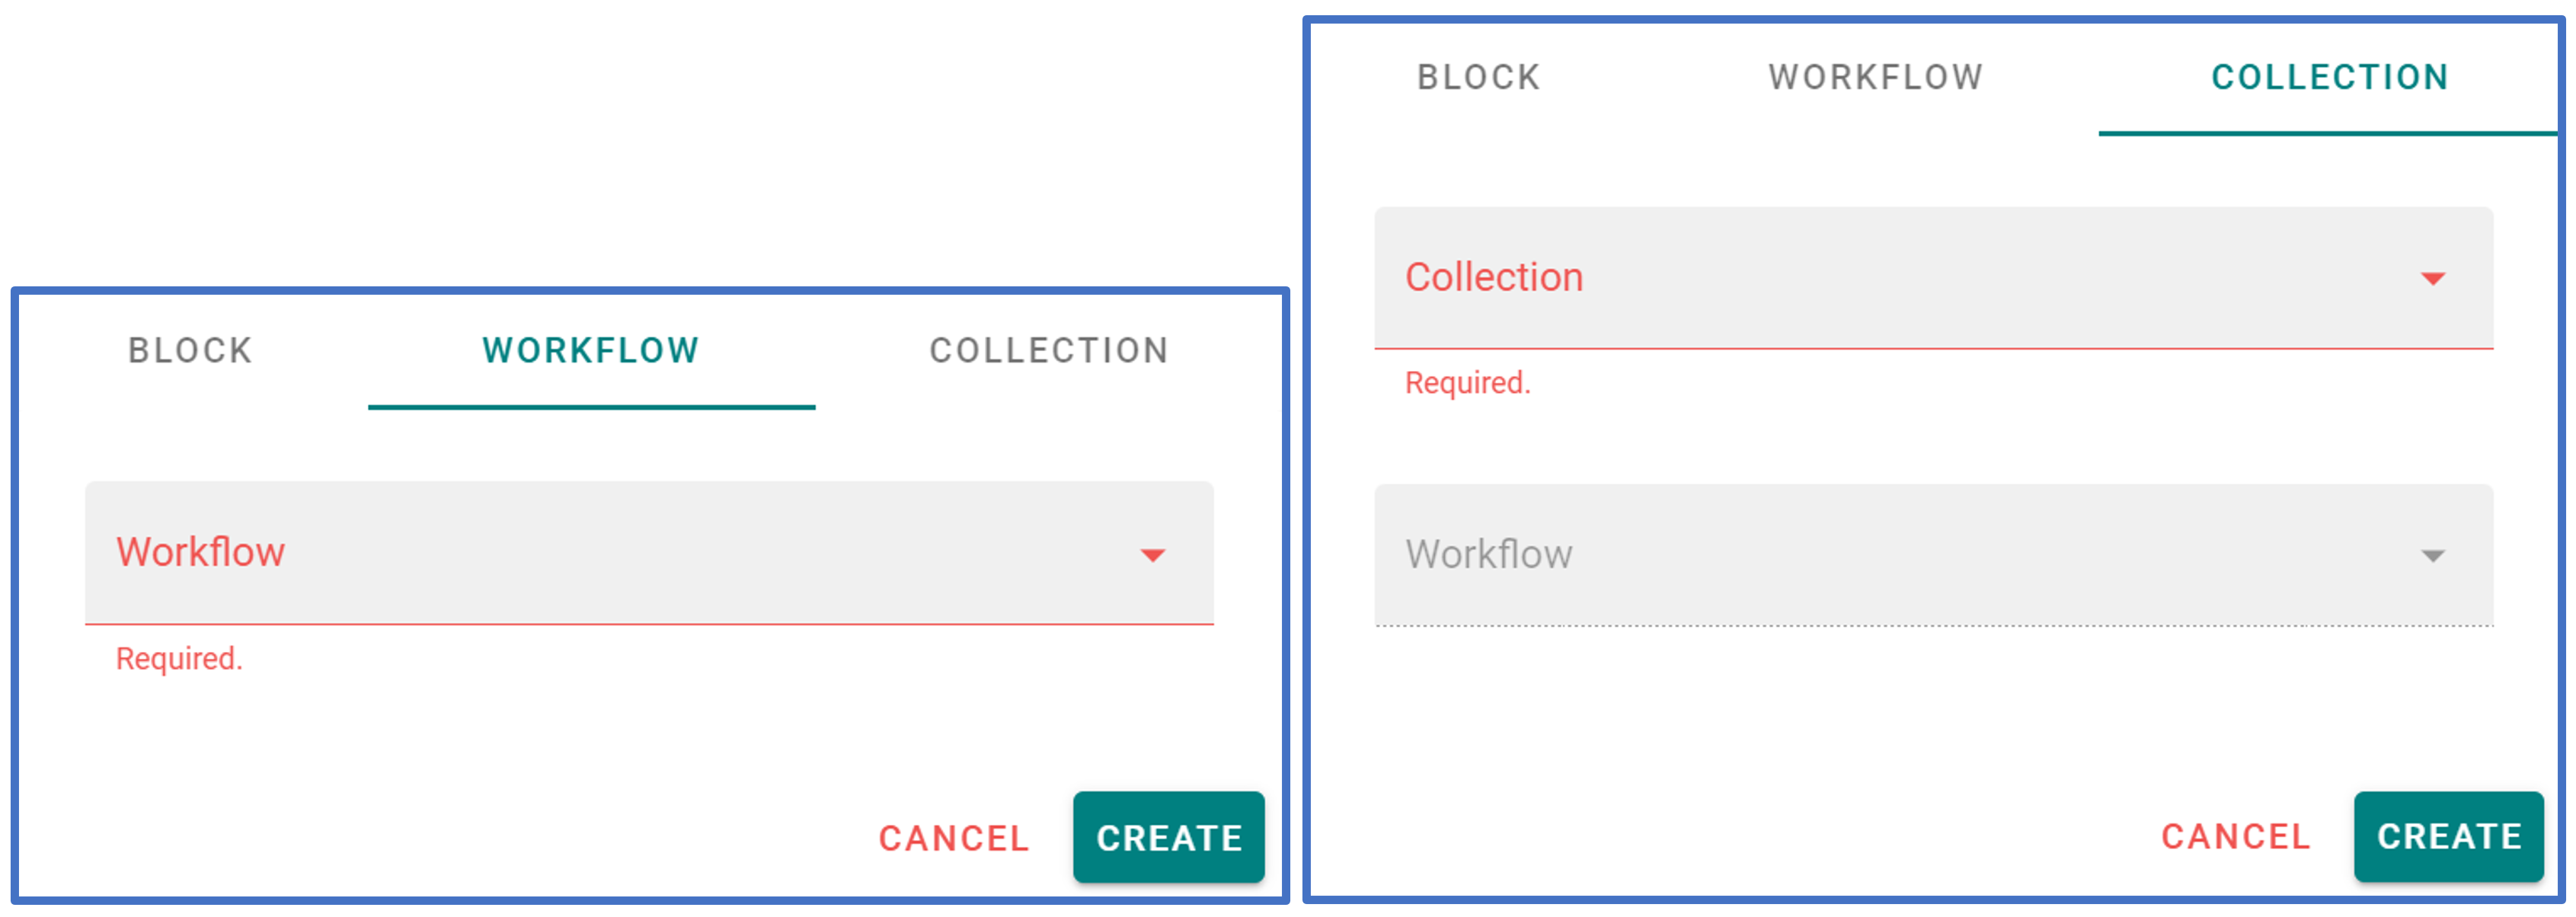
Task: Open the greyed-out Workflow dropdown below Collection
Action: click(1933, 555)
